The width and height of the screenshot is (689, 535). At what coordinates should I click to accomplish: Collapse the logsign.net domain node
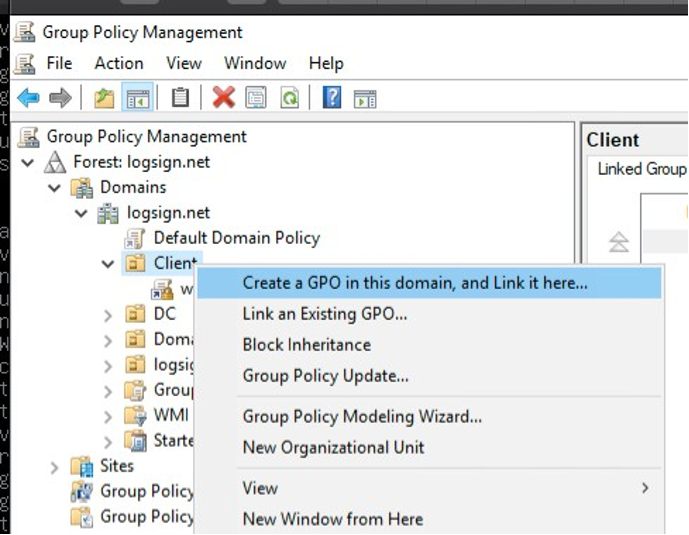click(x=81, y=214)
